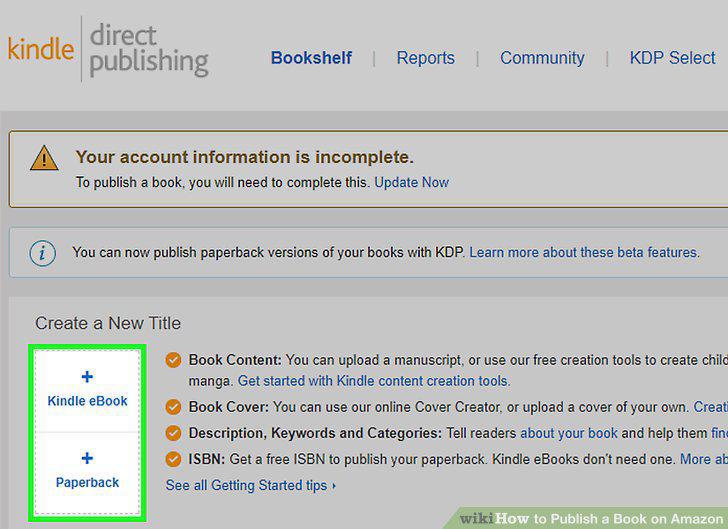Follow the 'about your book' link
The image size is (728, 529).
tap(569, 433)
